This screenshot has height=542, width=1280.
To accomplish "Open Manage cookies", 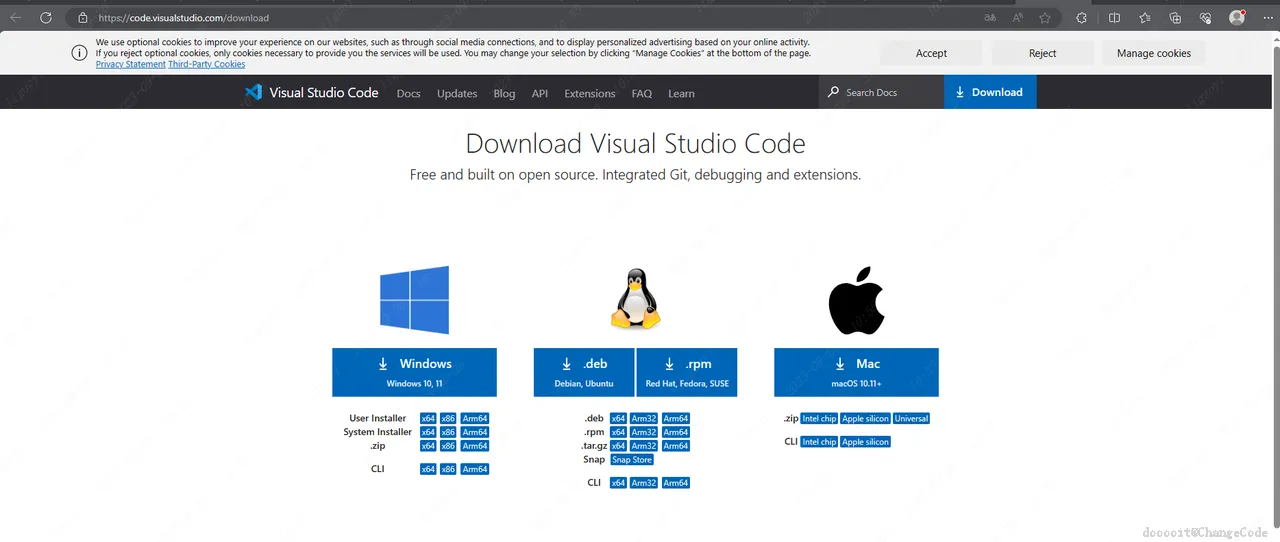I will pyautogui.click(x=1154, y=53).
